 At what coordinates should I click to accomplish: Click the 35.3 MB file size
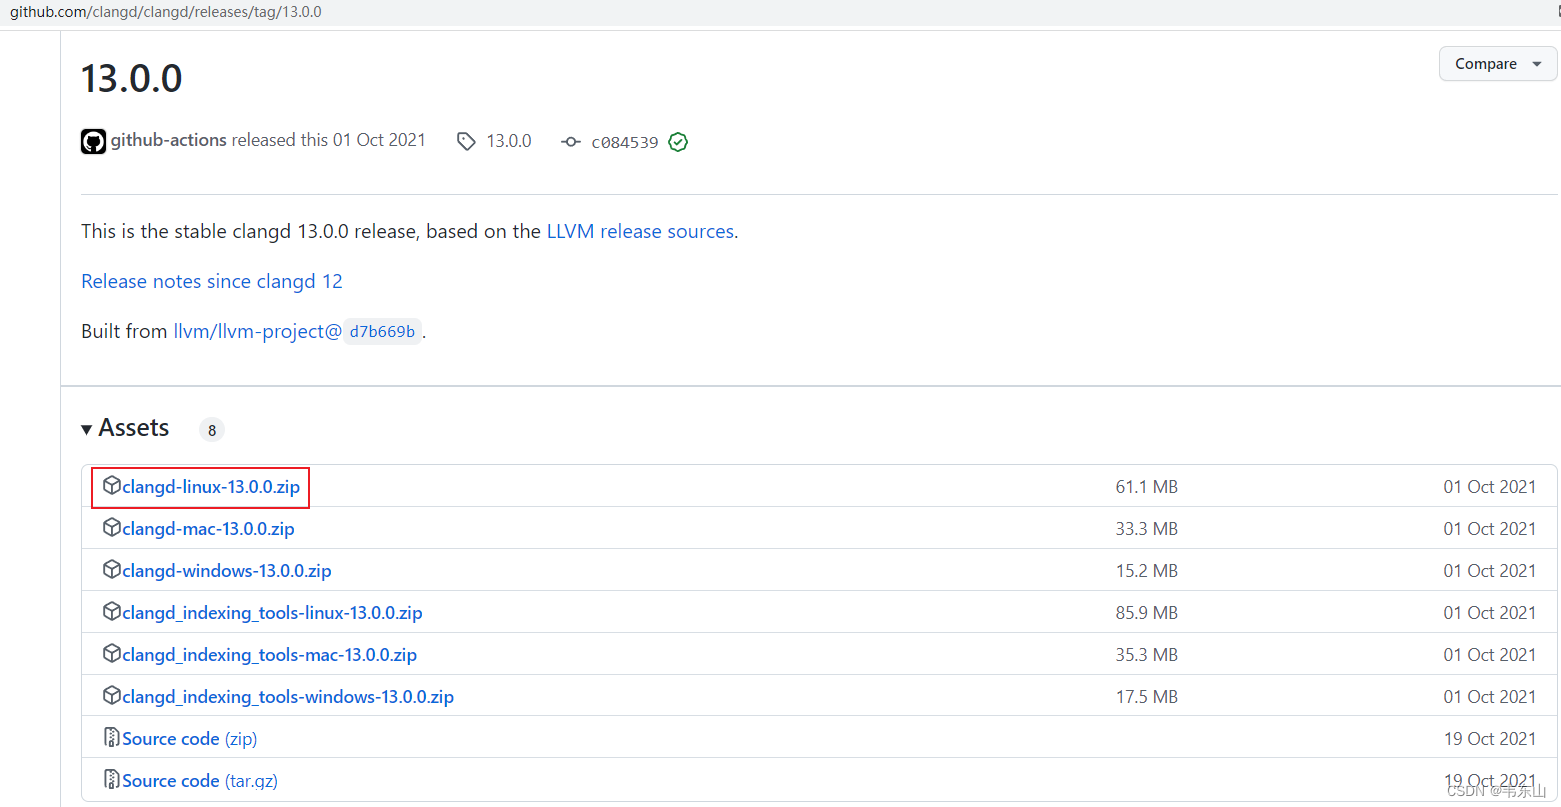[x=1147, y=655]
